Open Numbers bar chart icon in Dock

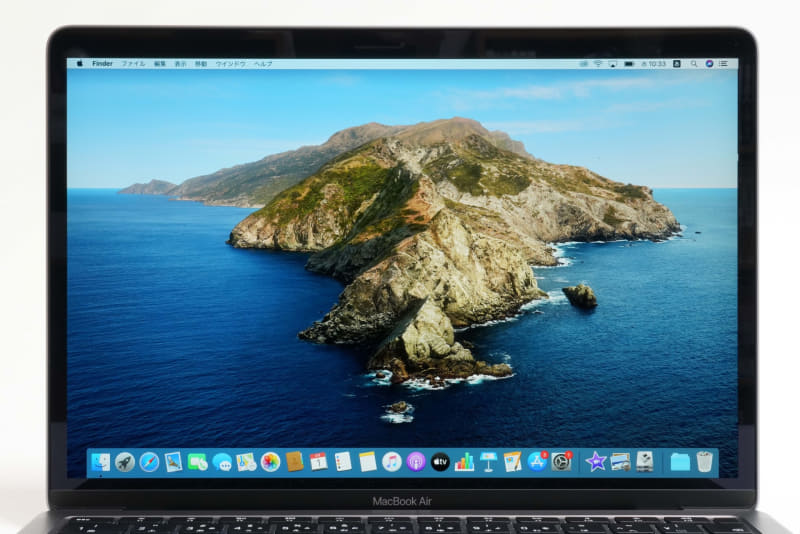click(464, 462)
